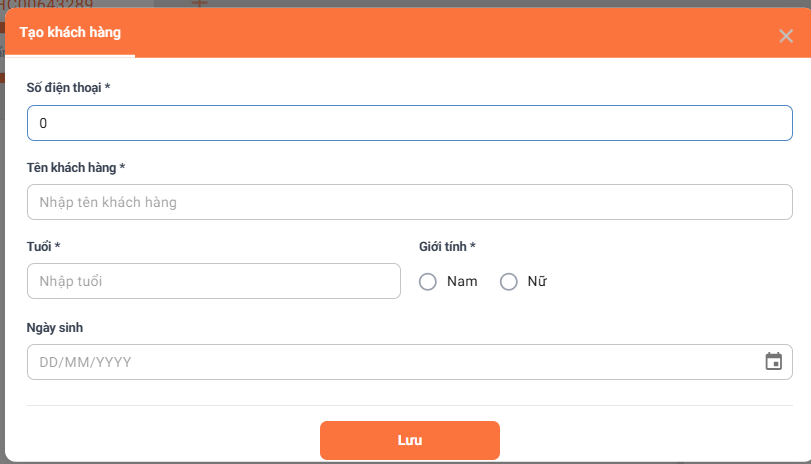Click empty orange header bar area
This screenshot has width=811, height=464.
coord(450,33)
